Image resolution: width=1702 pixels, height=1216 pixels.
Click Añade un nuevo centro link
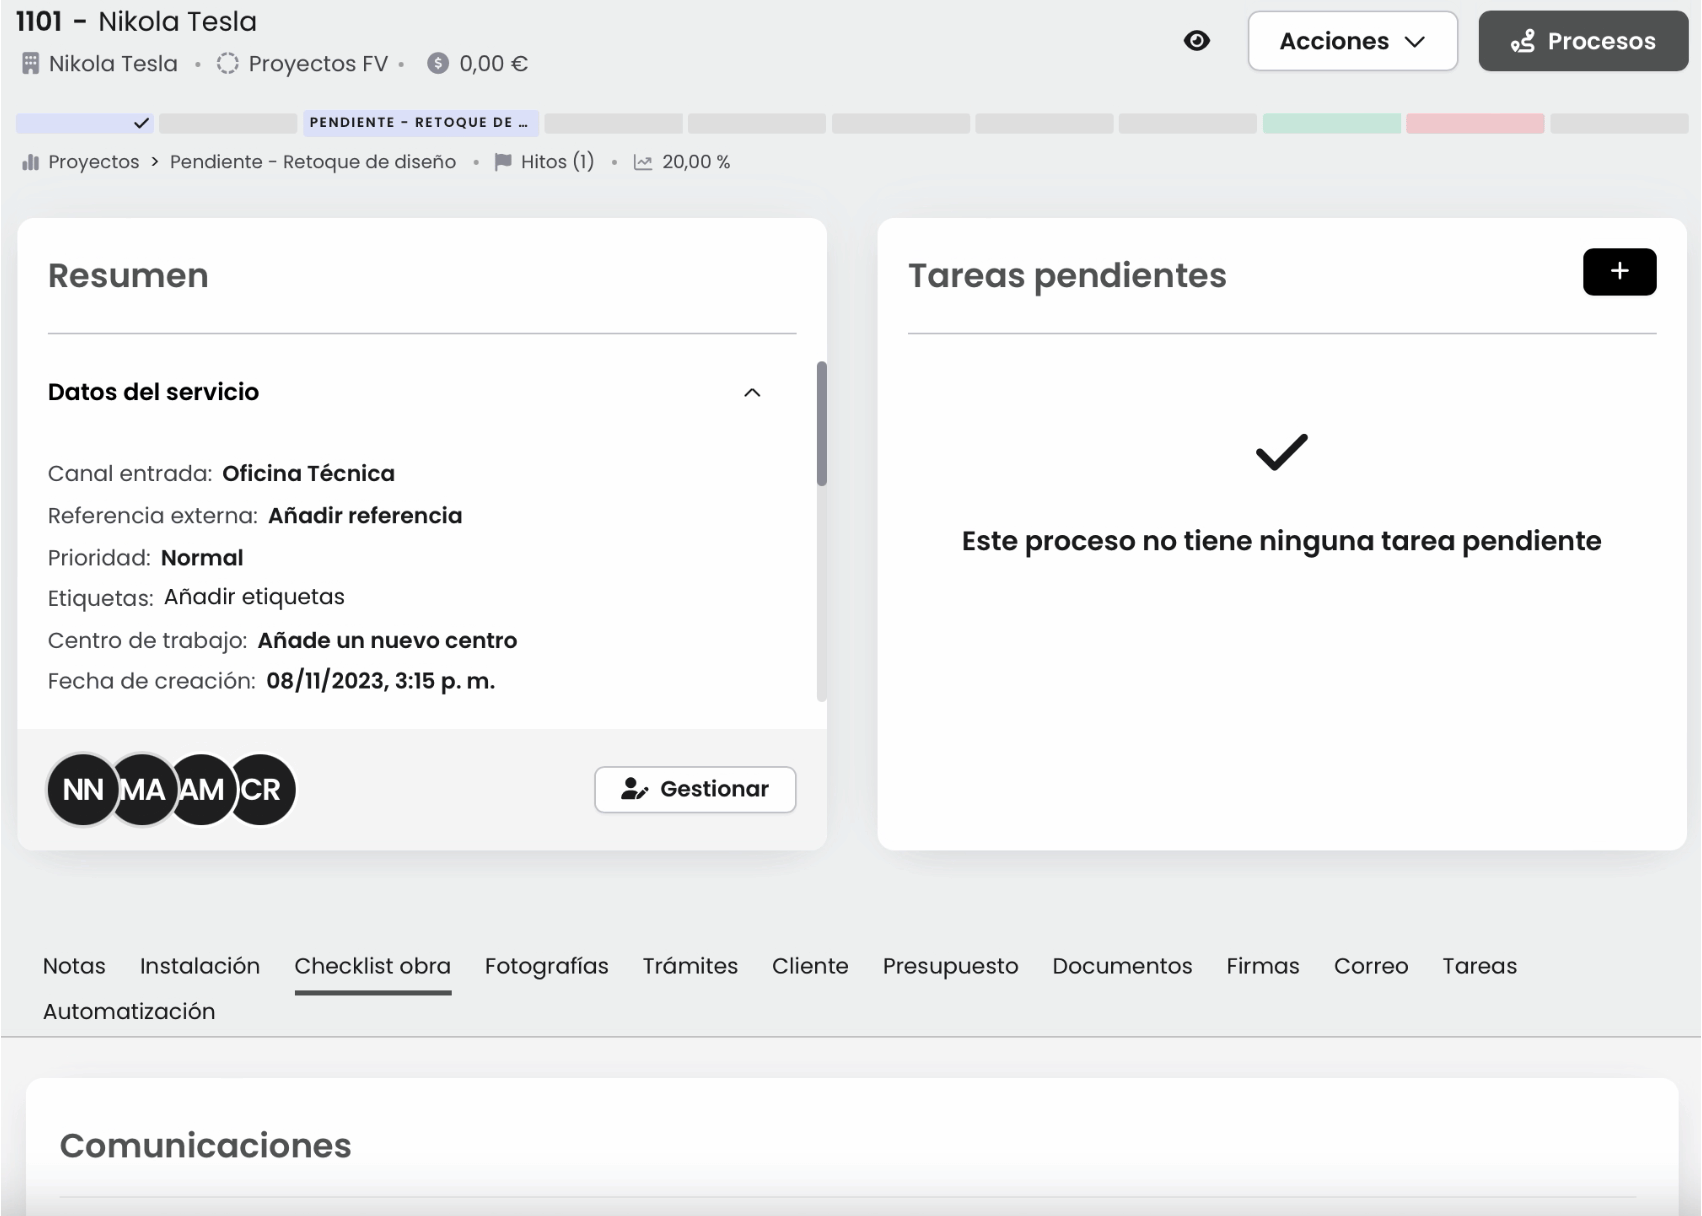click(x=387, y=640)
